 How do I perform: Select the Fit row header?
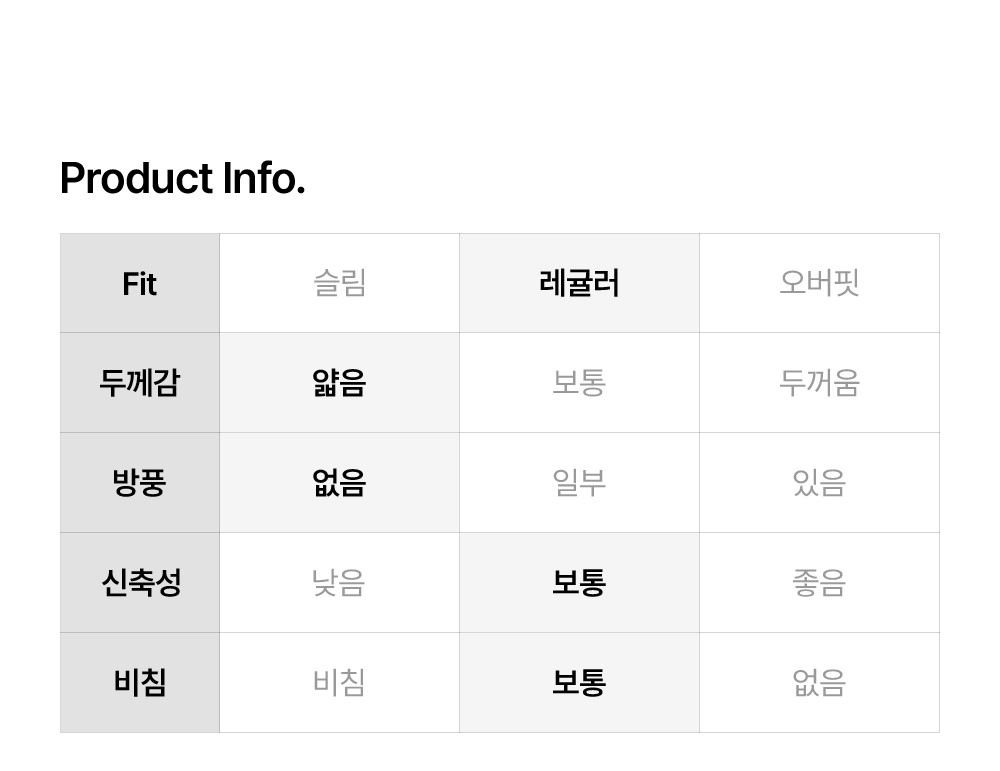(x=140, y=284)
